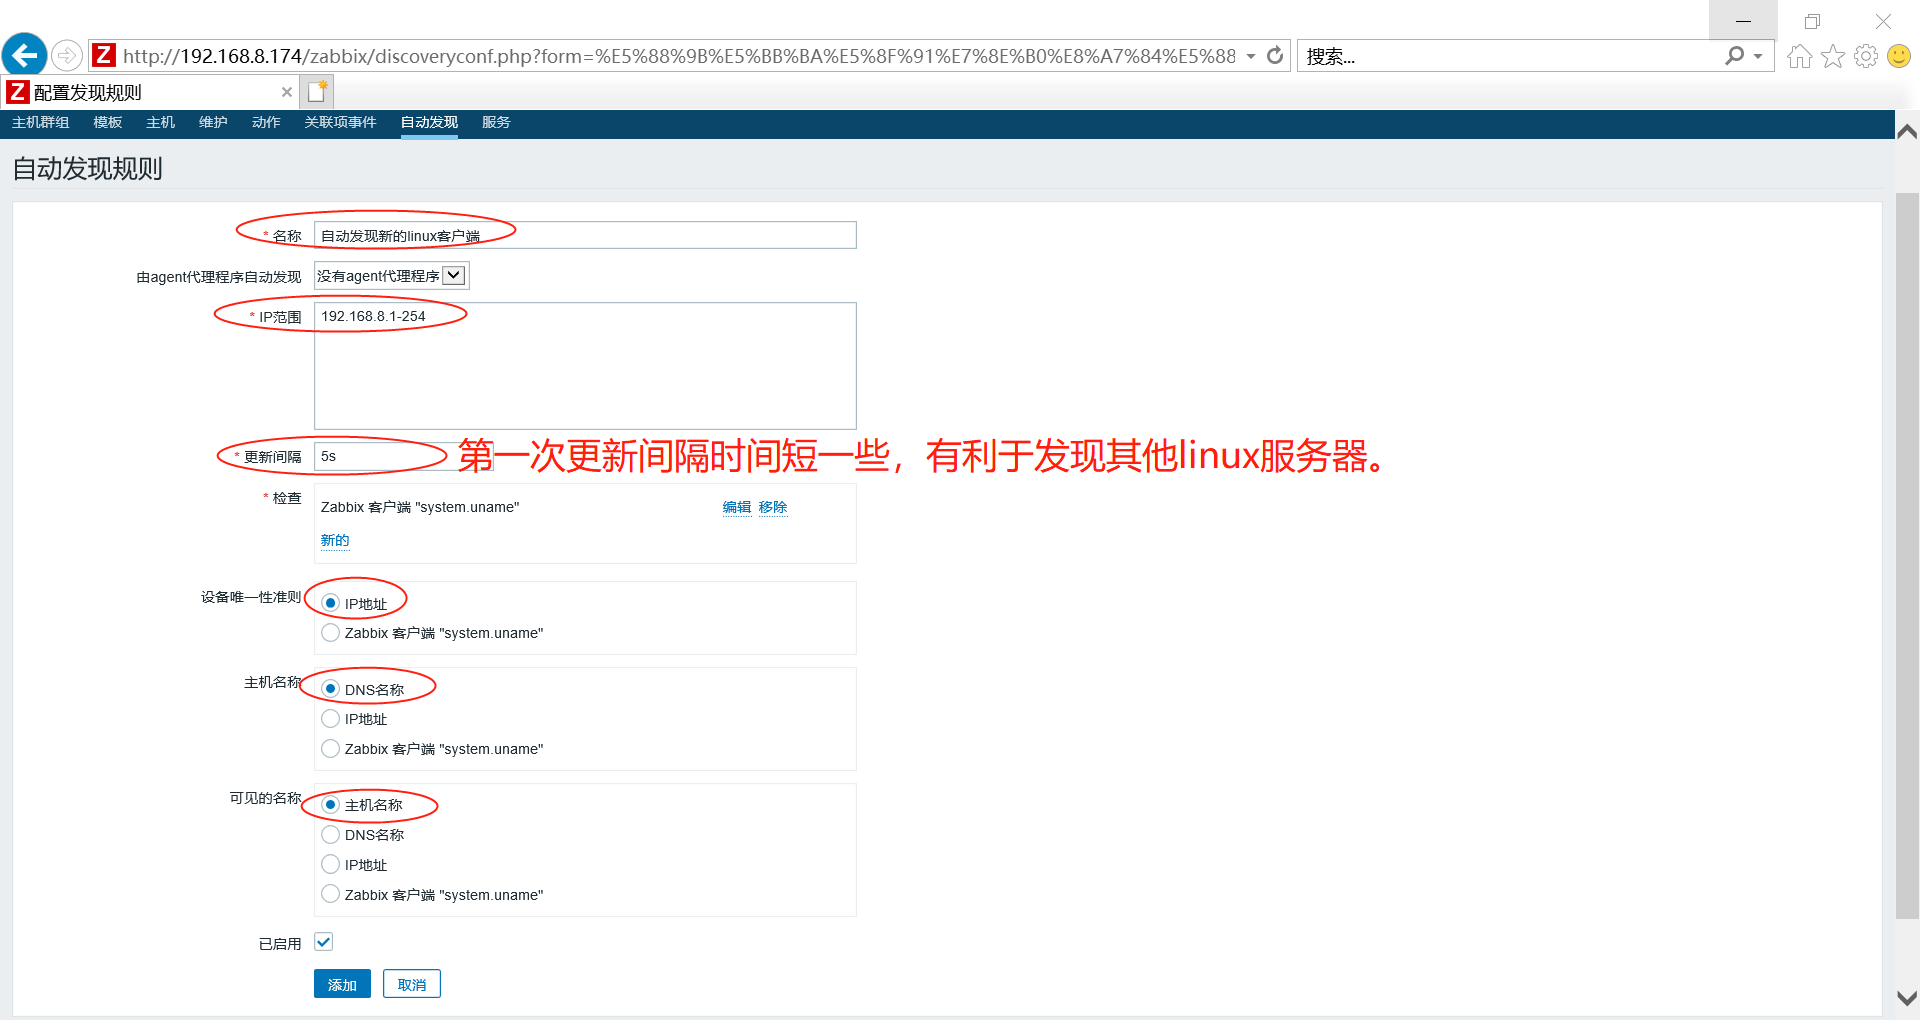Select DNS名称 under 主机名称

pos(331,689)
